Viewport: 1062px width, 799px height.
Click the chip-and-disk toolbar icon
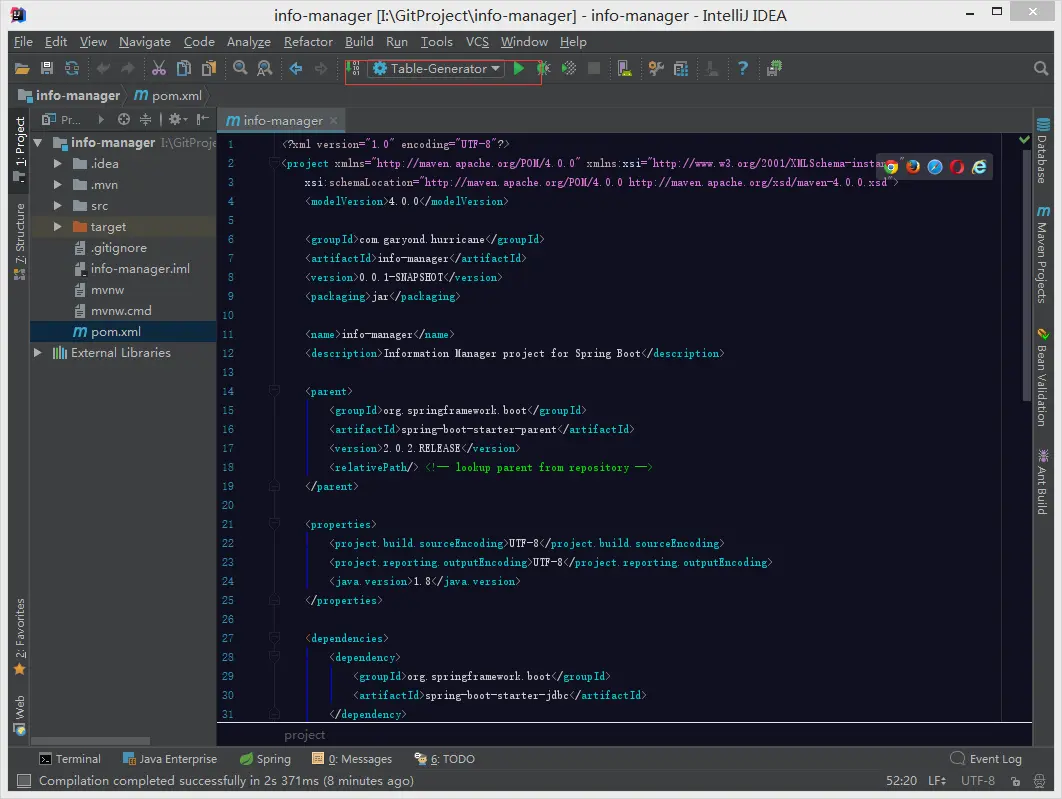click(774, 68)
